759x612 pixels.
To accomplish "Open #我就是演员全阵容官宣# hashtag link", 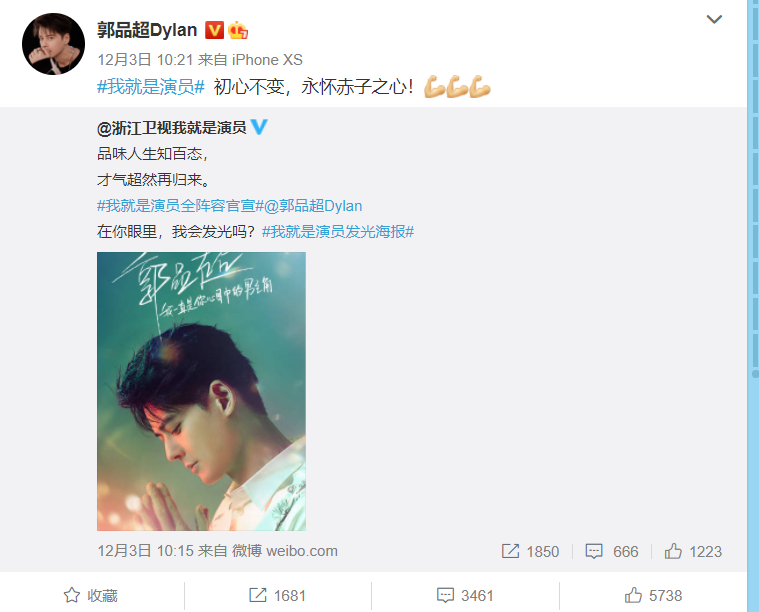I will click(x=180, y=206).
